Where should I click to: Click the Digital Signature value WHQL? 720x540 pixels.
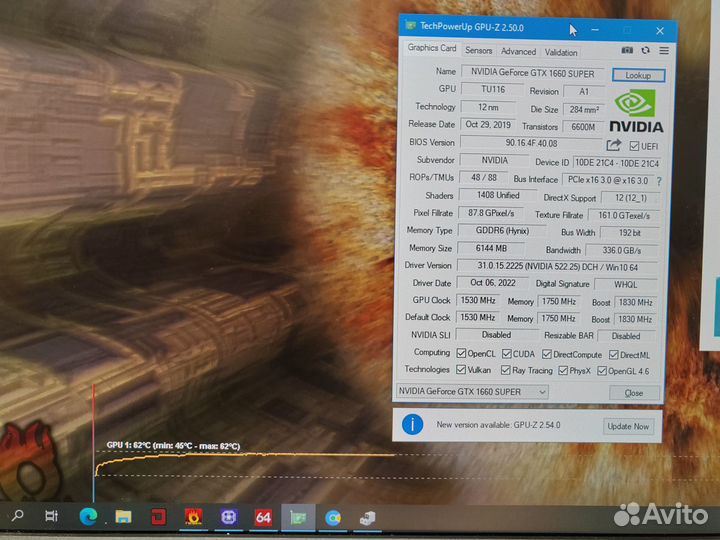tap(625, 285)
